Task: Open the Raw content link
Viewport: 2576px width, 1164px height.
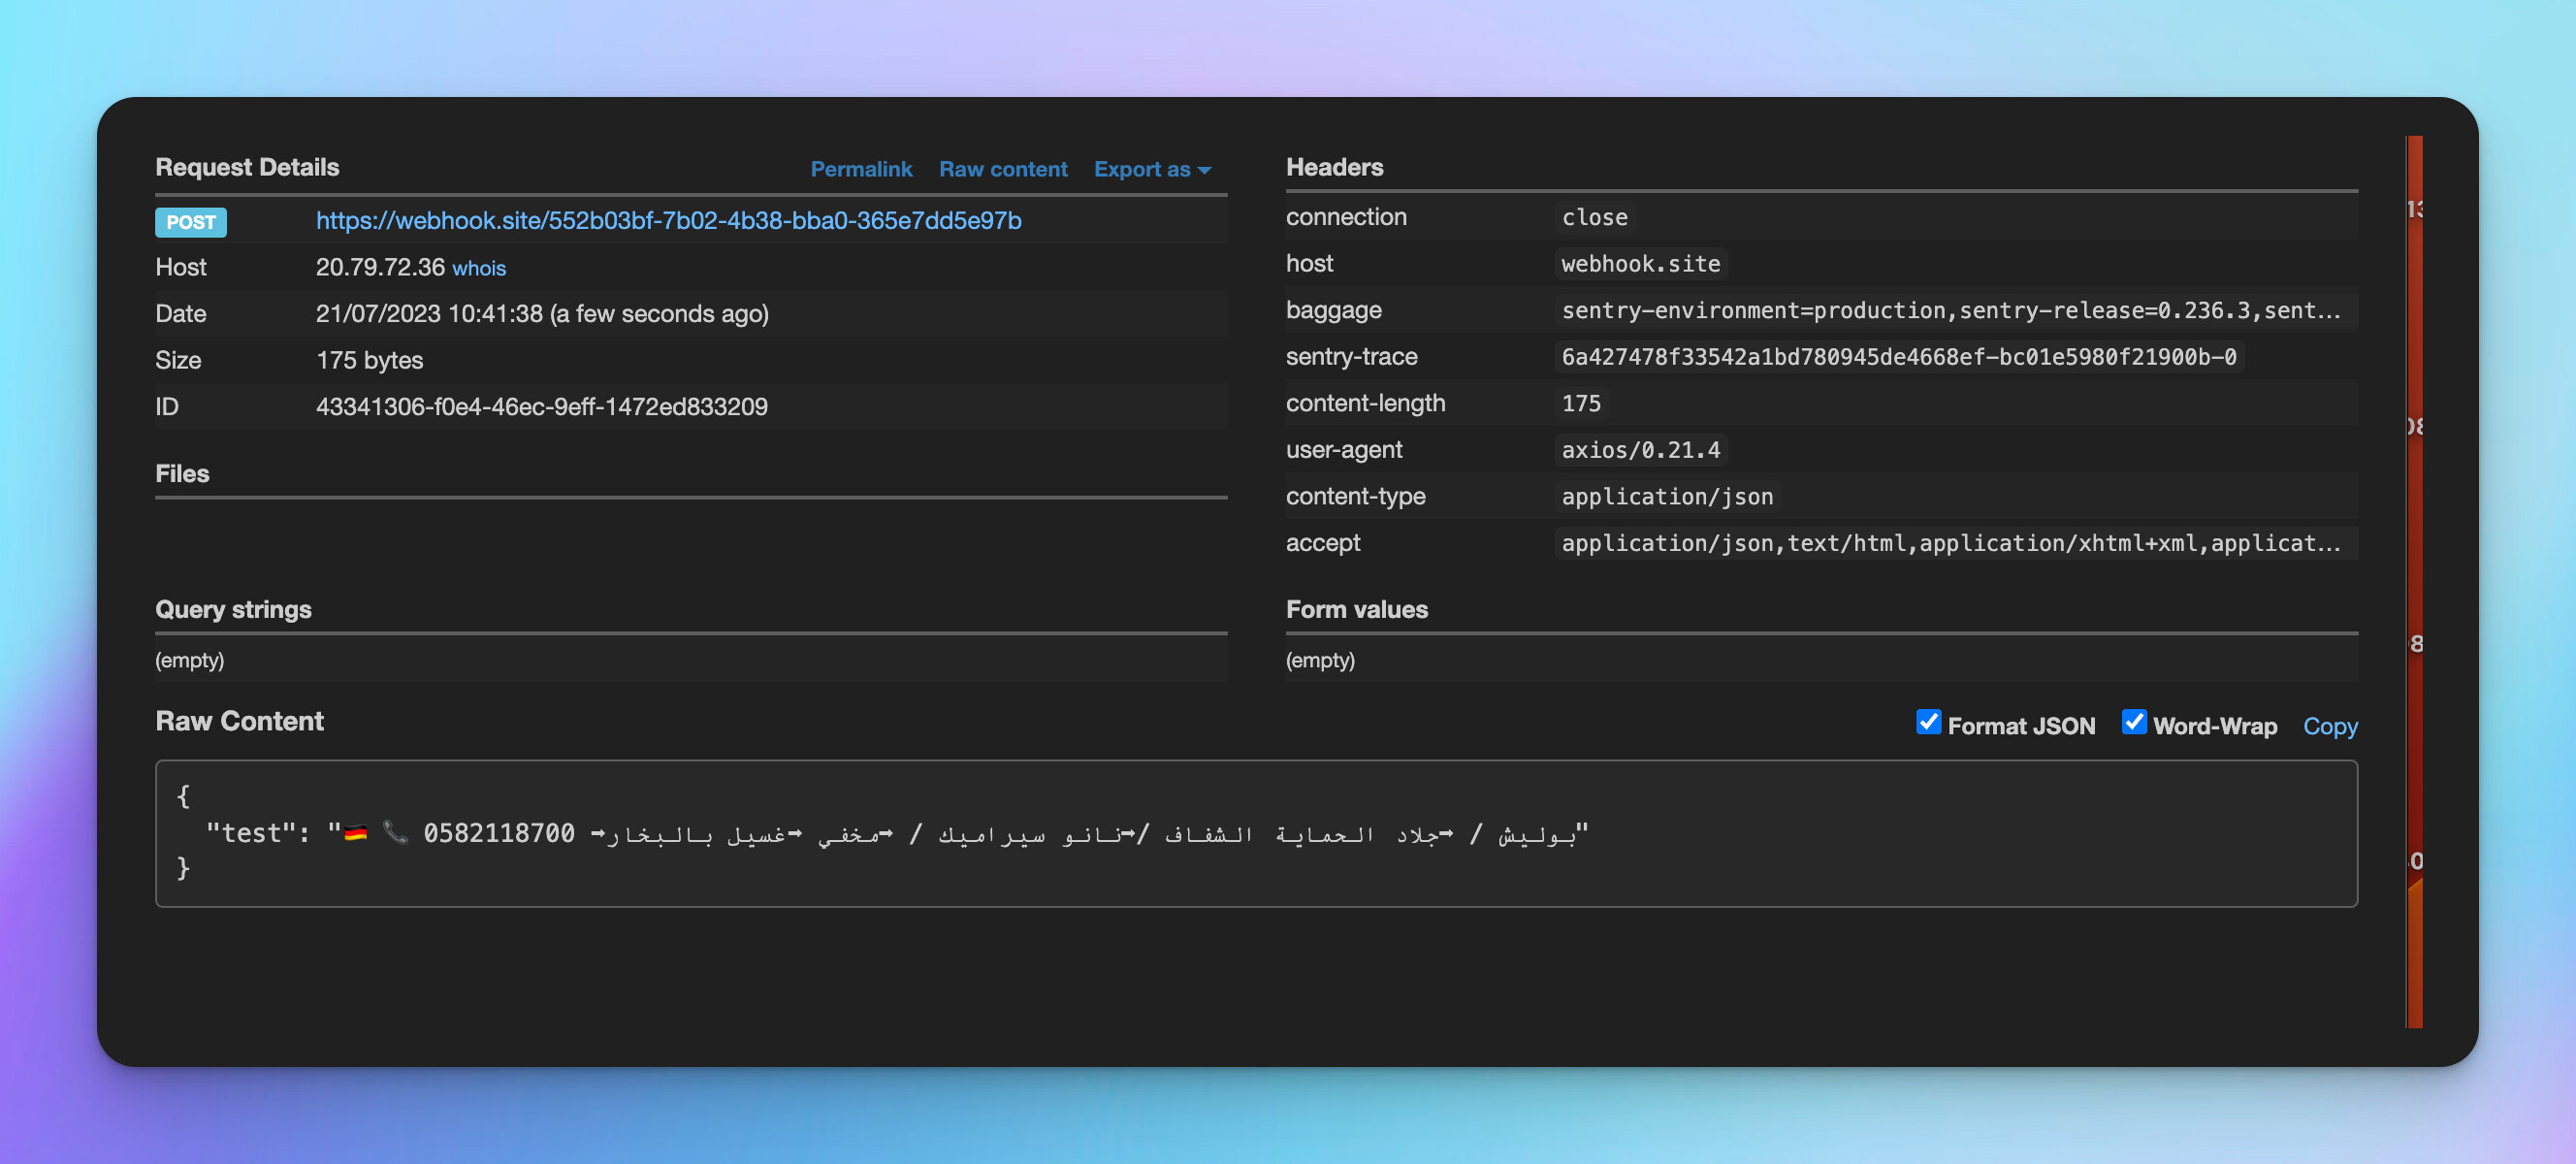Action: point(1002,169)
